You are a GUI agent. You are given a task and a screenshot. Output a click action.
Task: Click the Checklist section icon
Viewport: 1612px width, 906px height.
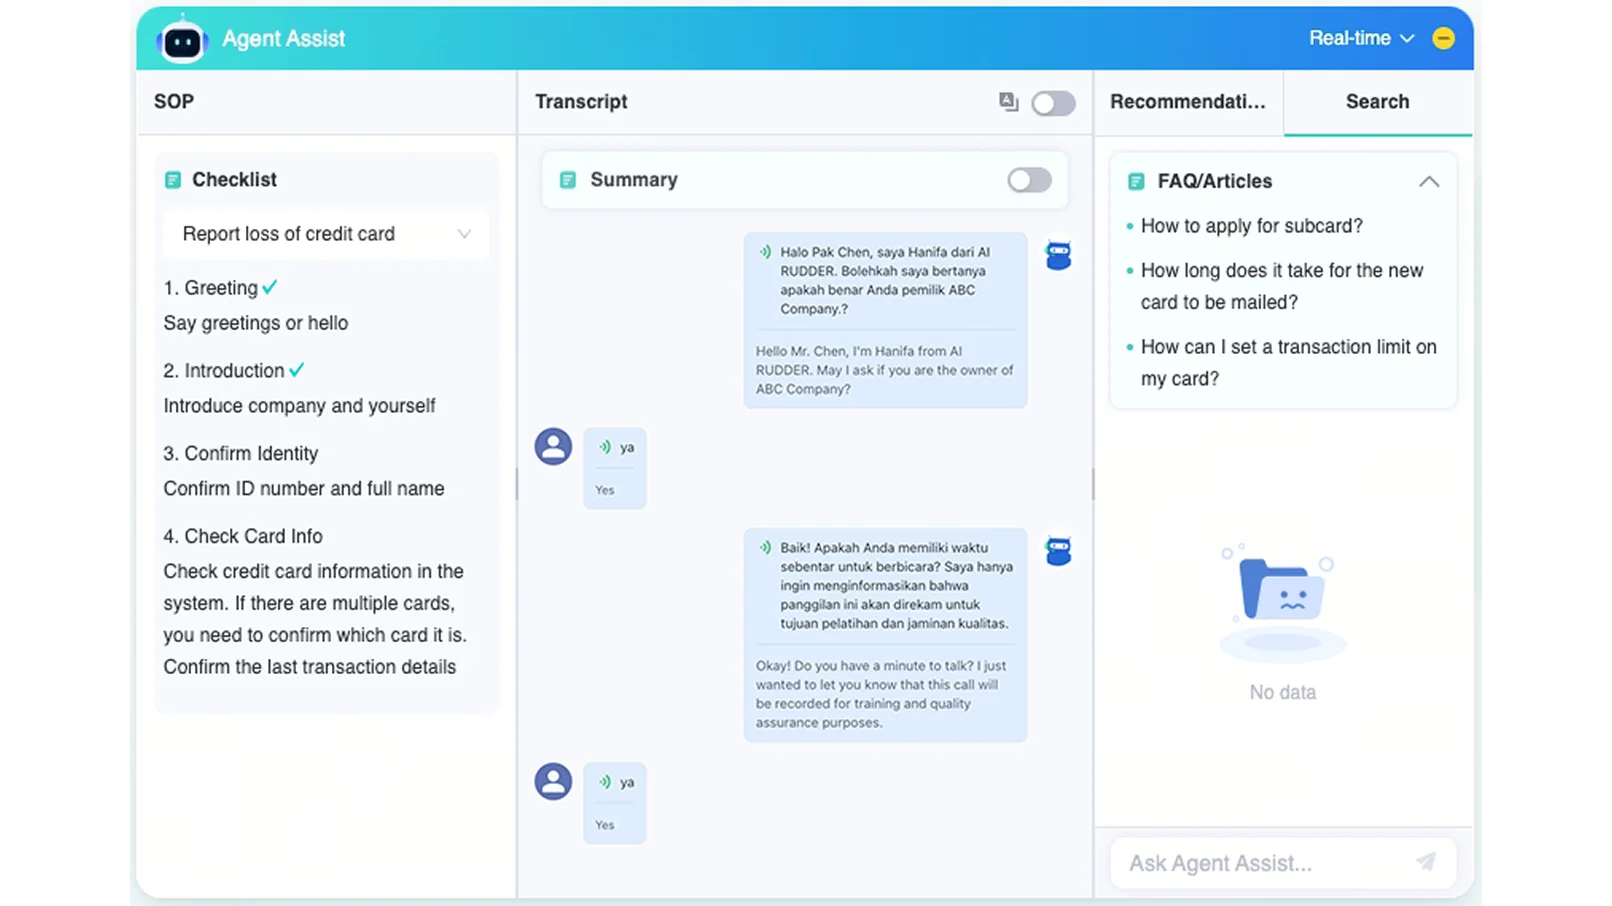click(173, 180)
